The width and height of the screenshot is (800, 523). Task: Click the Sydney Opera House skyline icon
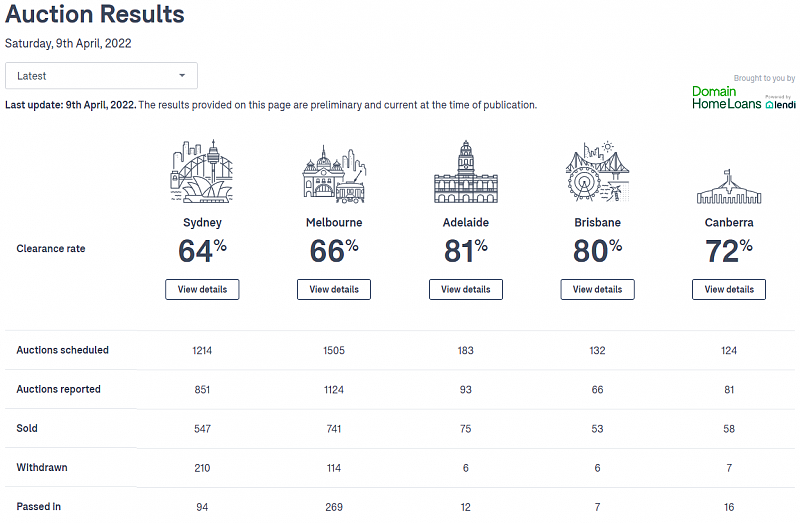click(x=202, y=171)
